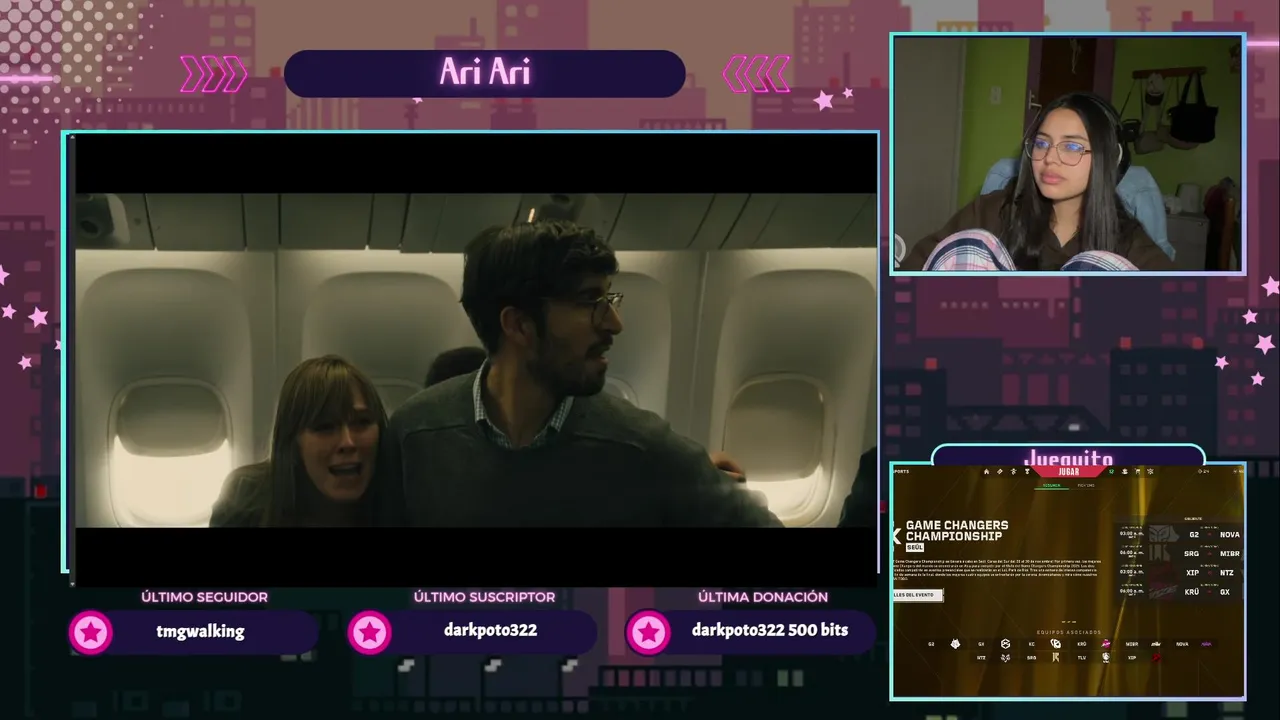This screenshot has width=1280, height=720.
Task: Click the KC team logo in partner teams
Action: (x=1056, y=644)
